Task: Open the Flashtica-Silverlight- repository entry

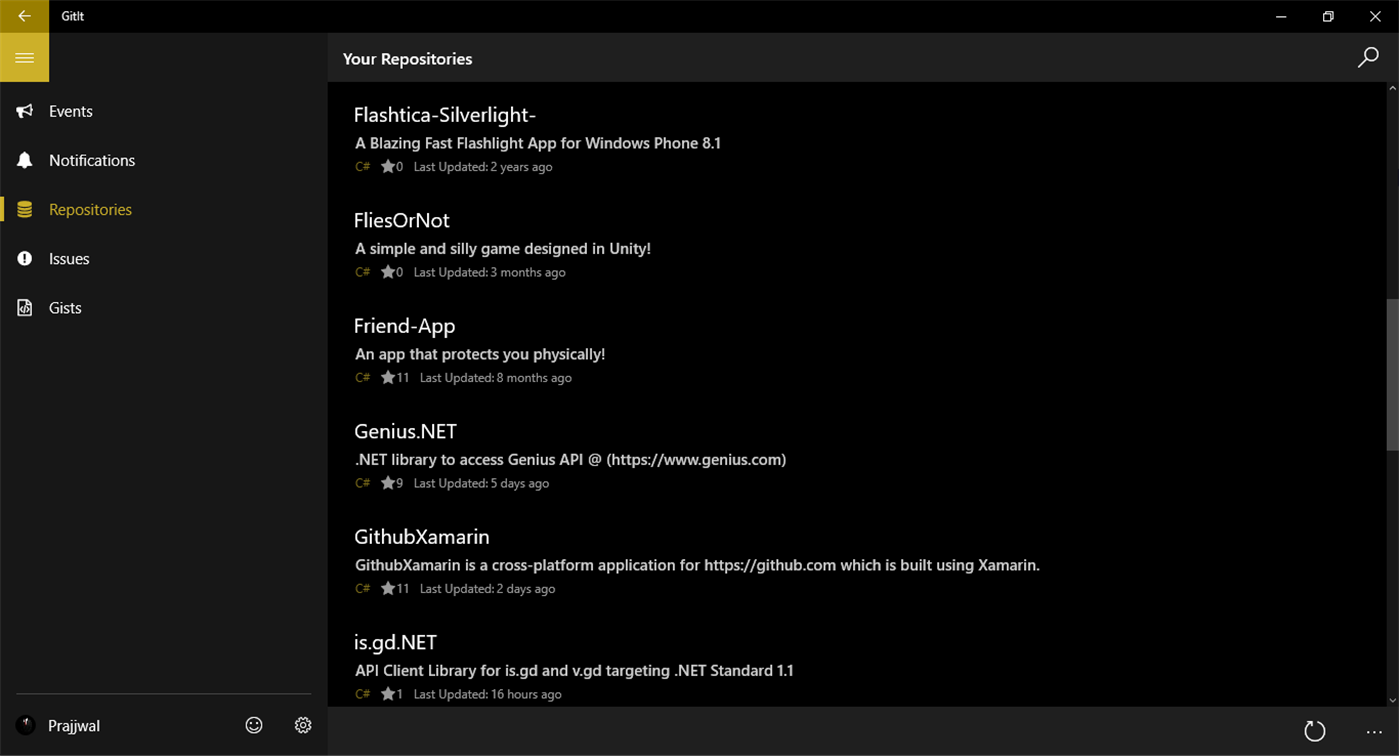Action: click(x=444, y=115)
